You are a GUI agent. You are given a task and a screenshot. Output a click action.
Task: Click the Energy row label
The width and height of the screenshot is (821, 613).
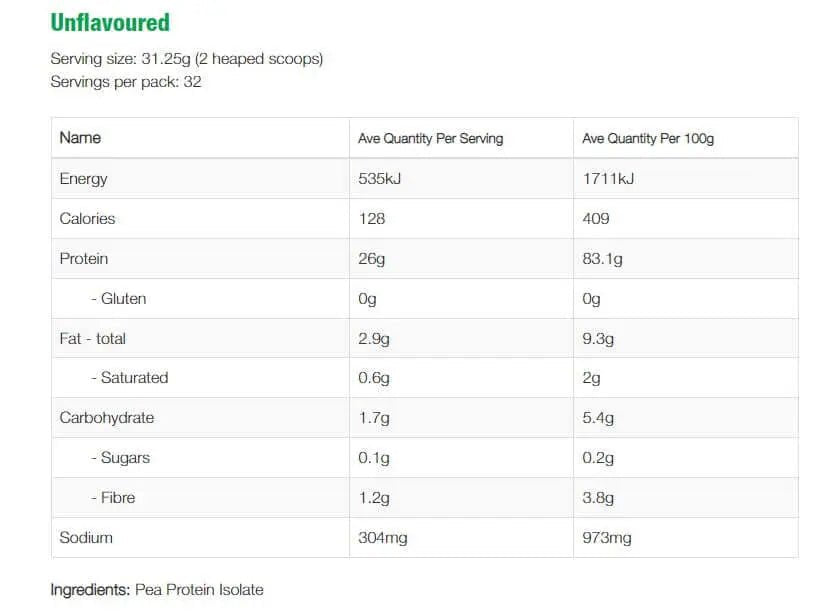pyautogui.click(x=83, y=179)
